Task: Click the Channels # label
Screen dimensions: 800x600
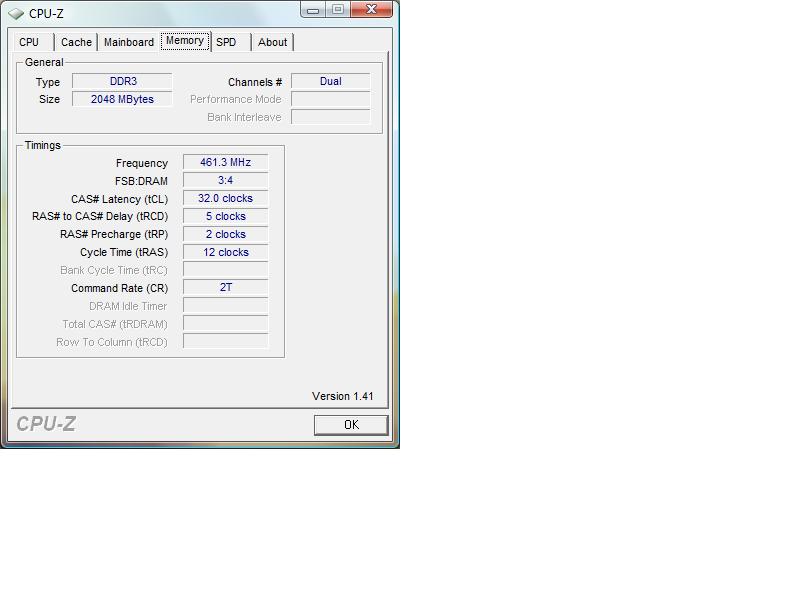Action: 255,82
